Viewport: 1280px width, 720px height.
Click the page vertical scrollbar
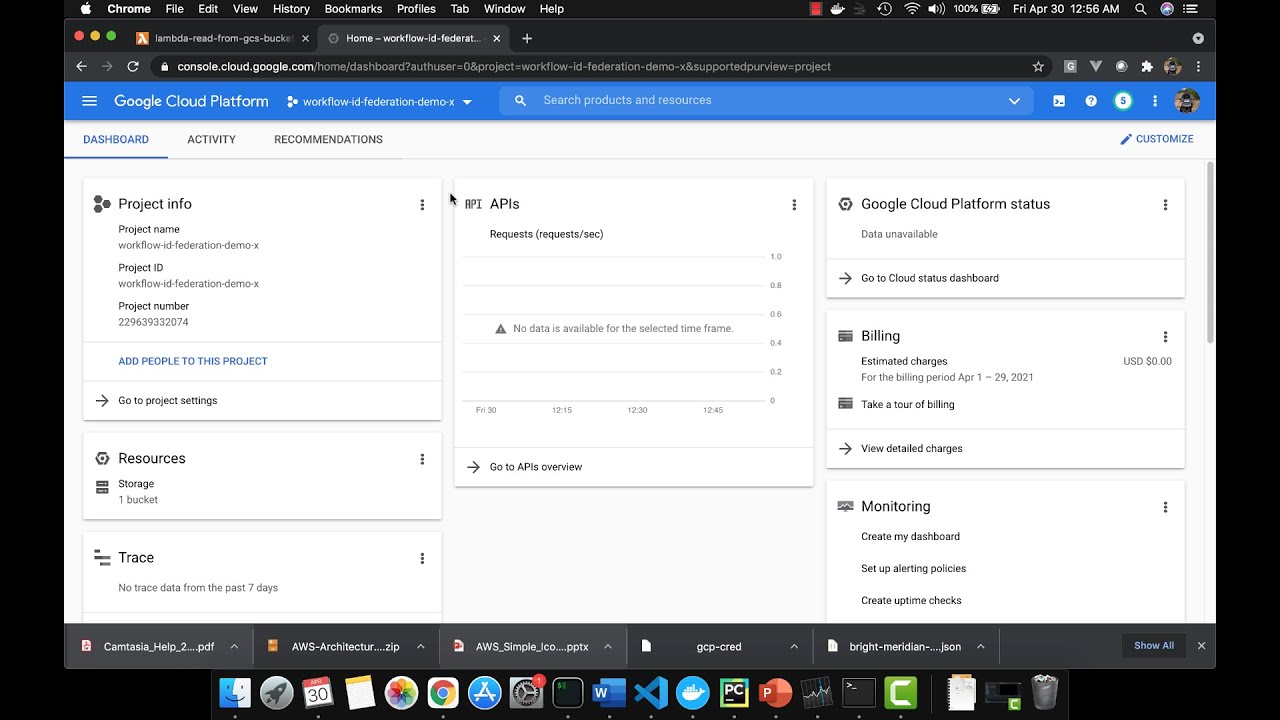[1210, 252]
